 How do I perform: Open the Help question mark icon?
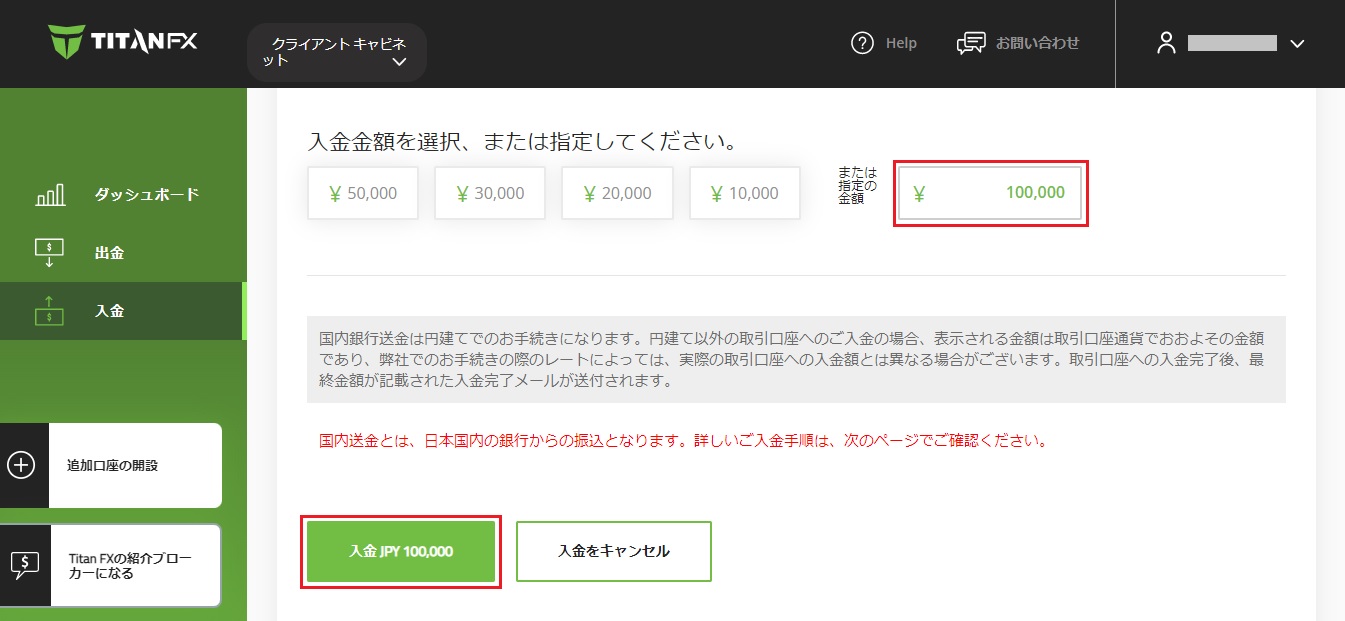pos(862,43)
